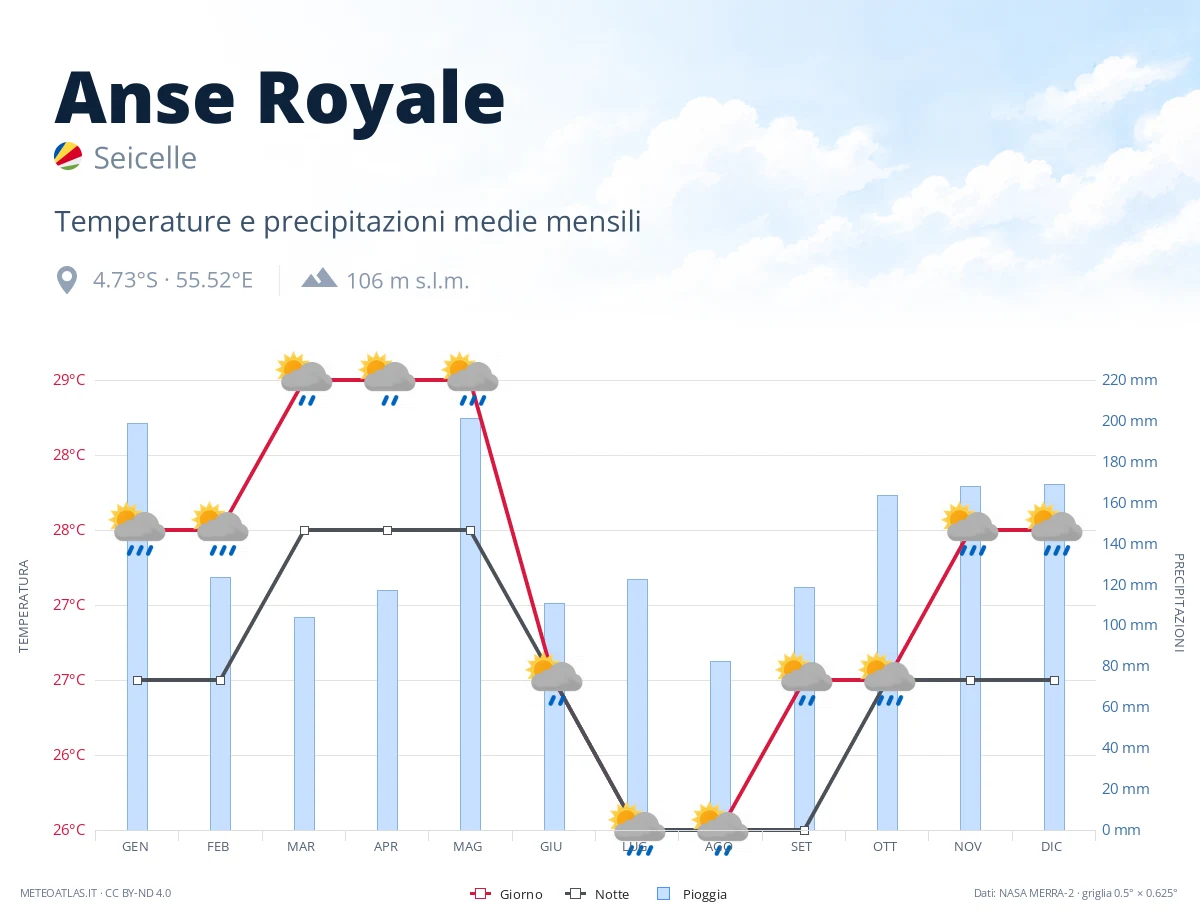Image resolution: width=1200 pixels, height=920 pixels.
Task: Click the GEN month label
Action: (135, 846)
